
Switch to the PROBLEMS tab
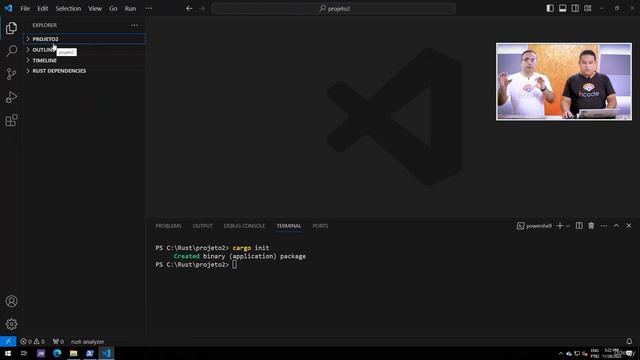[x=168, y=226]
